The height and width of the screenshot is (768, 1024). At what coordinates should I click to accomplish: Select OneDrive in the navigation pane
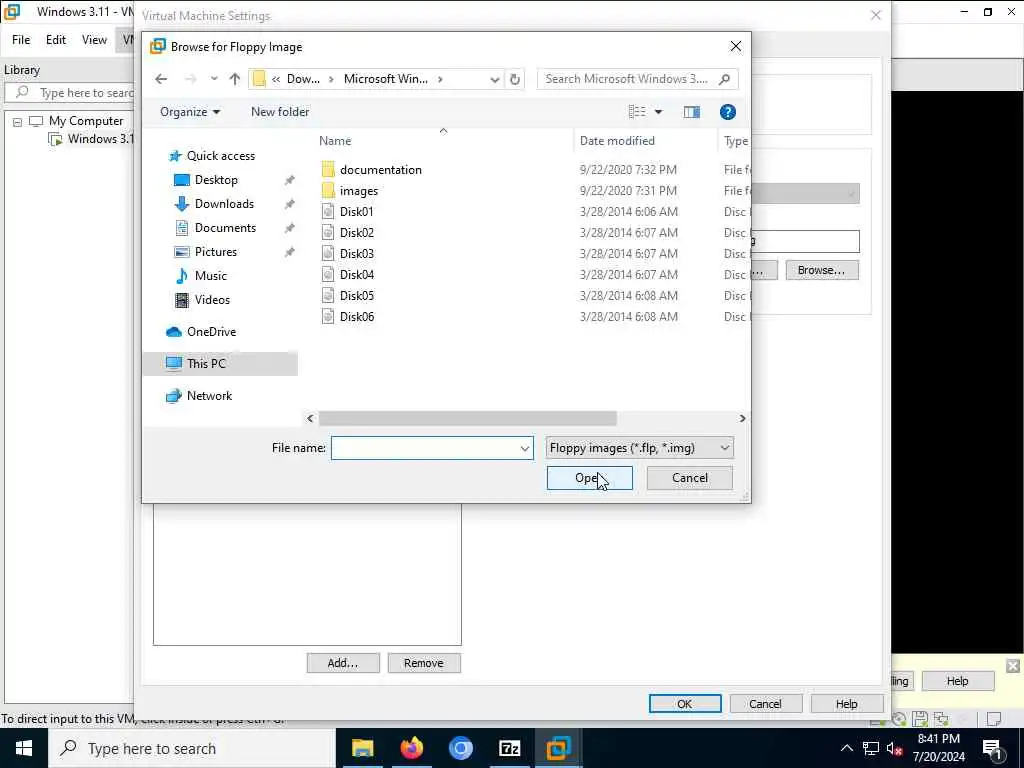click(211, 332)
